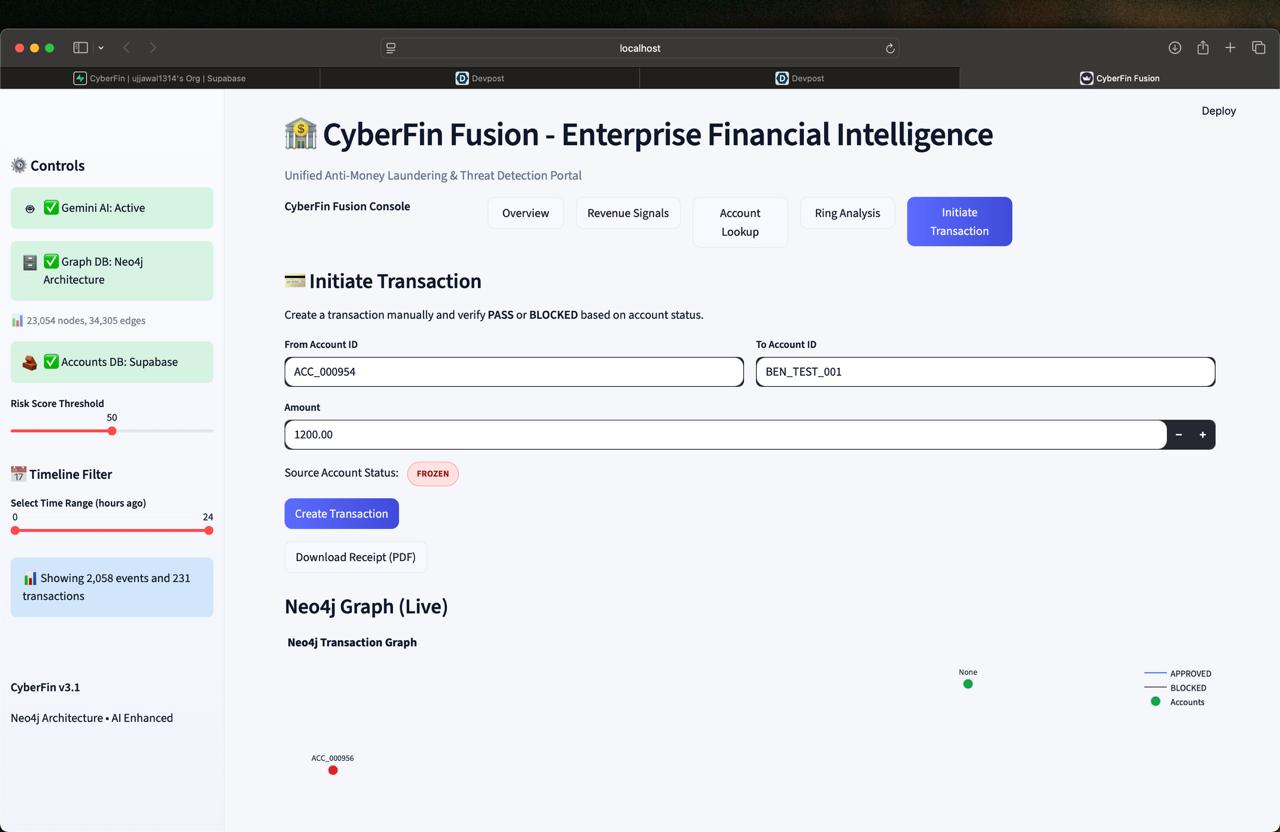Click the gear icon beside Controls
Image resolution: width=1280 pixels, height=832 pixels.
click(18, 166)
